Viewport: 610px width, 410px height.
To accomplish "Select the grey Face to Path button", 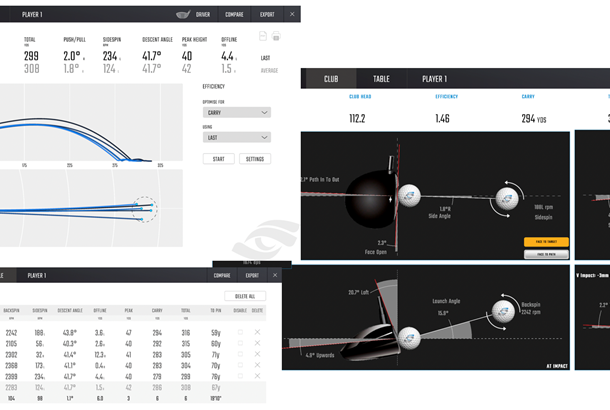I will click(x=546, y=254).
